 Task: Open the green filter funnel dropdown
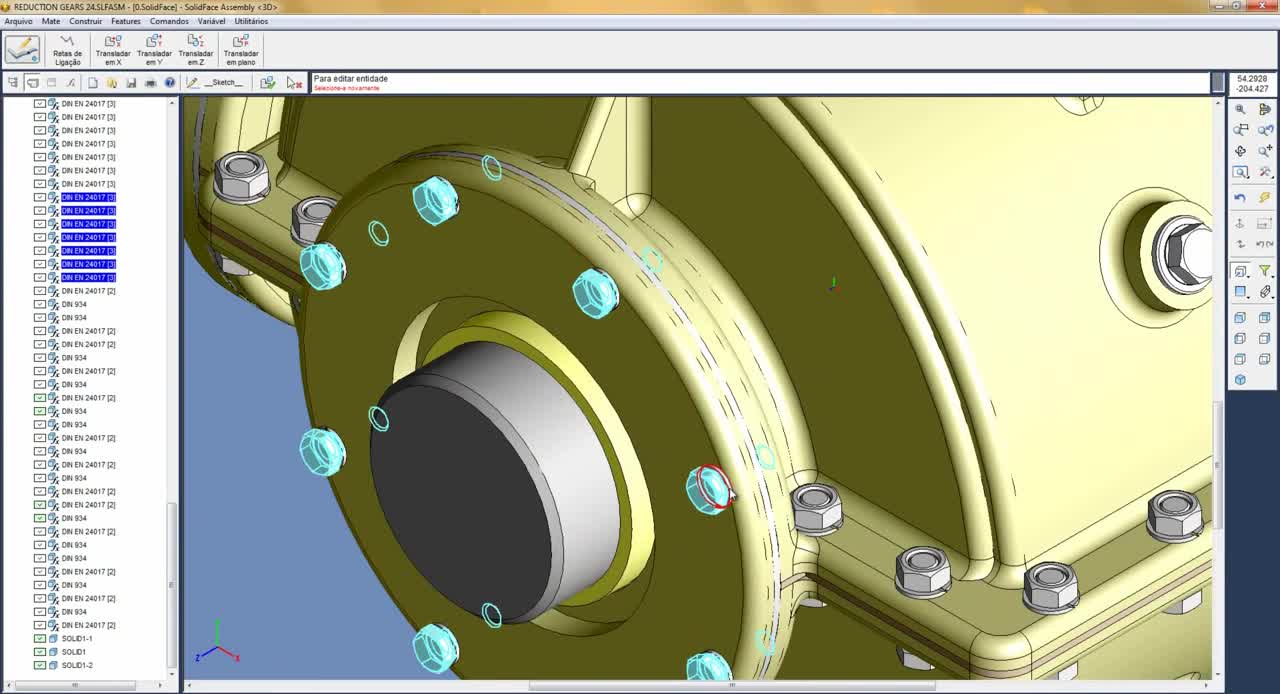[1265, 271]
